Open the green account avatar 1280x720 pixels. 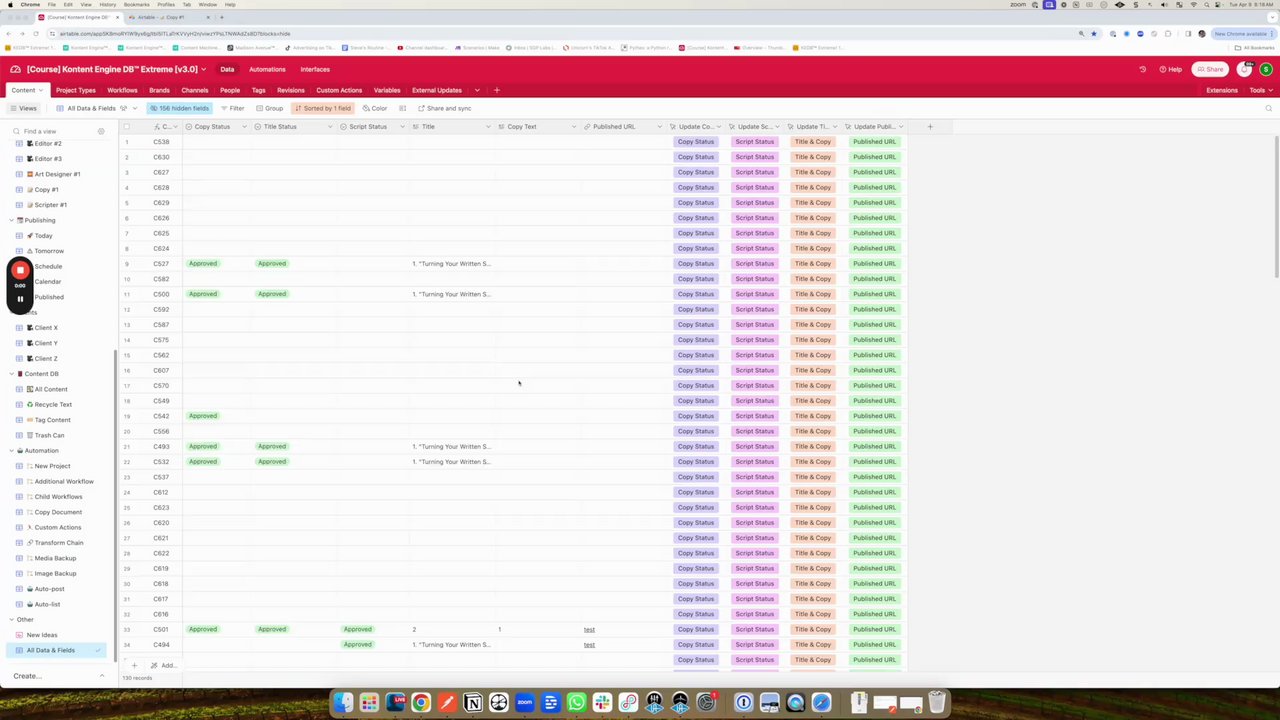click(1266, 69)
